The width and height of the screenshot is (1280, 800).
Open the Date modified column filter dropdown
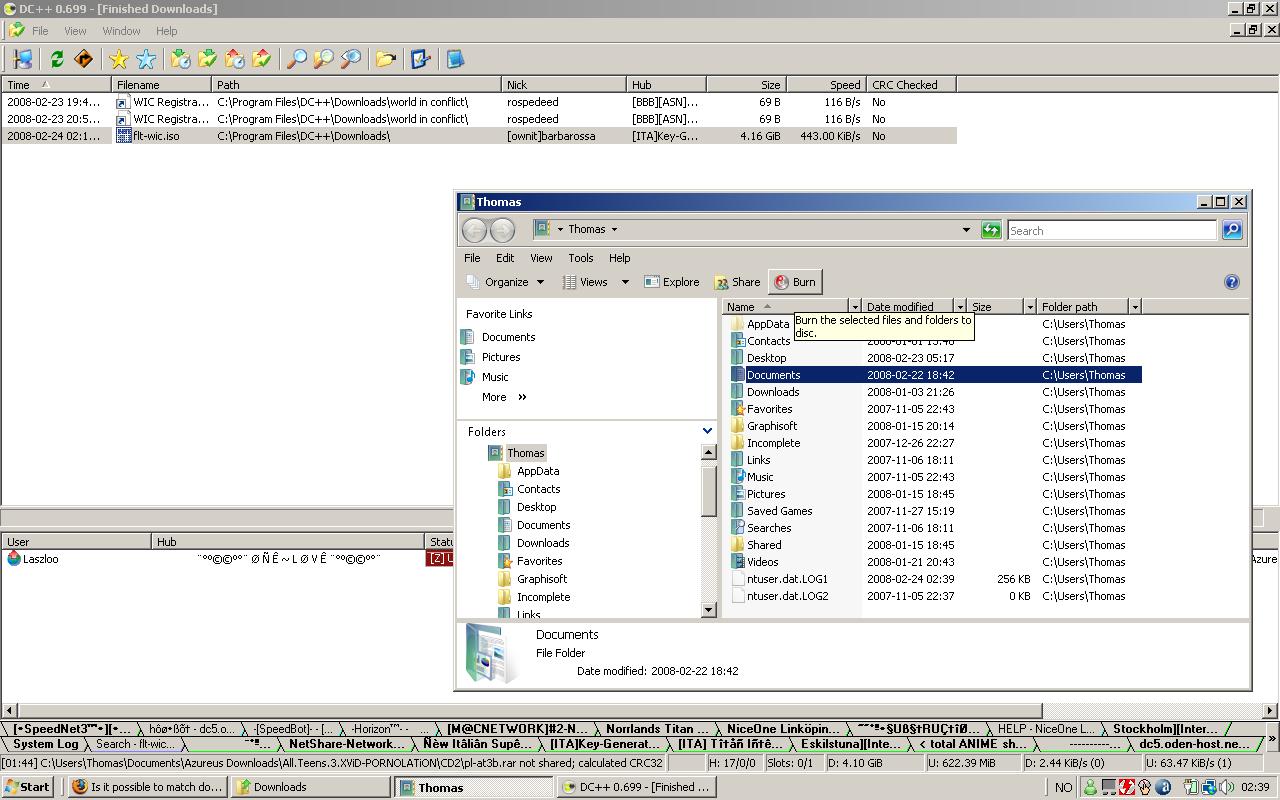[960, 307]
